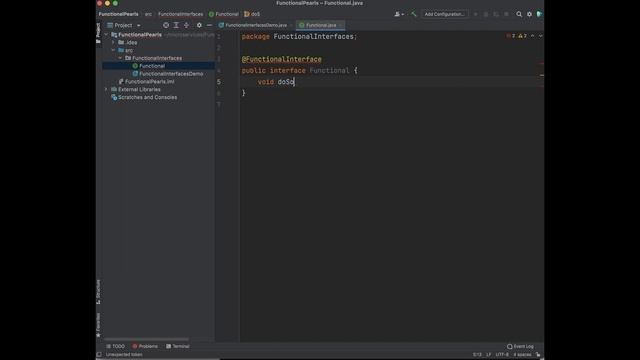This screenshot has width=640, height=360.
Task: Change UTF-8 file encoding in status bar
Action: point(502,355)
